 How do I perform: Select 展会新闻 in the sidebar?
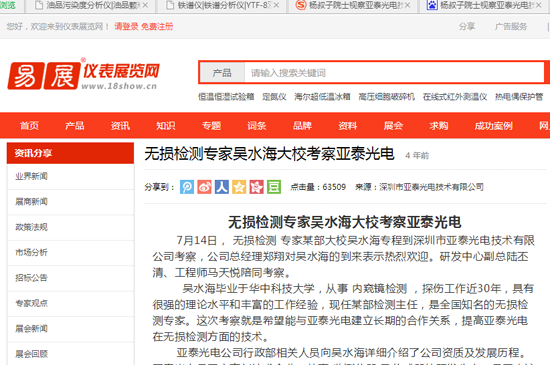71,329
